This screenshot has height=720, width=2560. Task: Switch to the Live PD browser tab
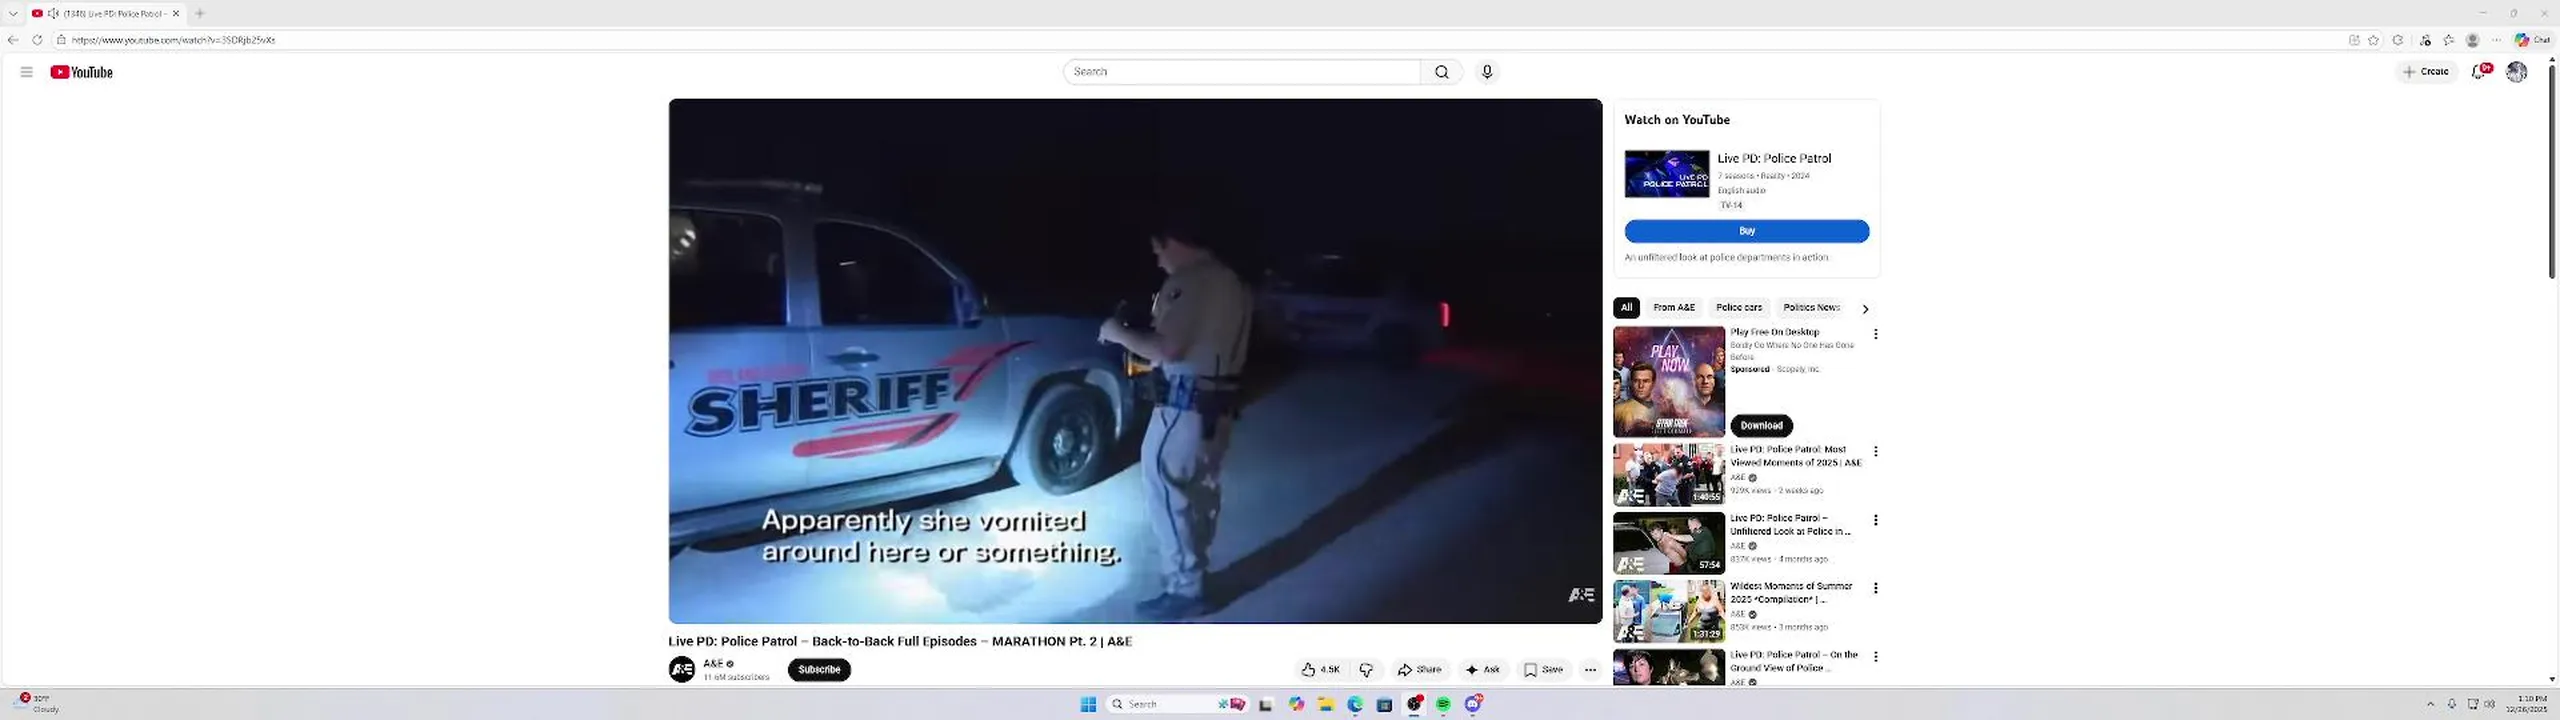click(105, 13)
